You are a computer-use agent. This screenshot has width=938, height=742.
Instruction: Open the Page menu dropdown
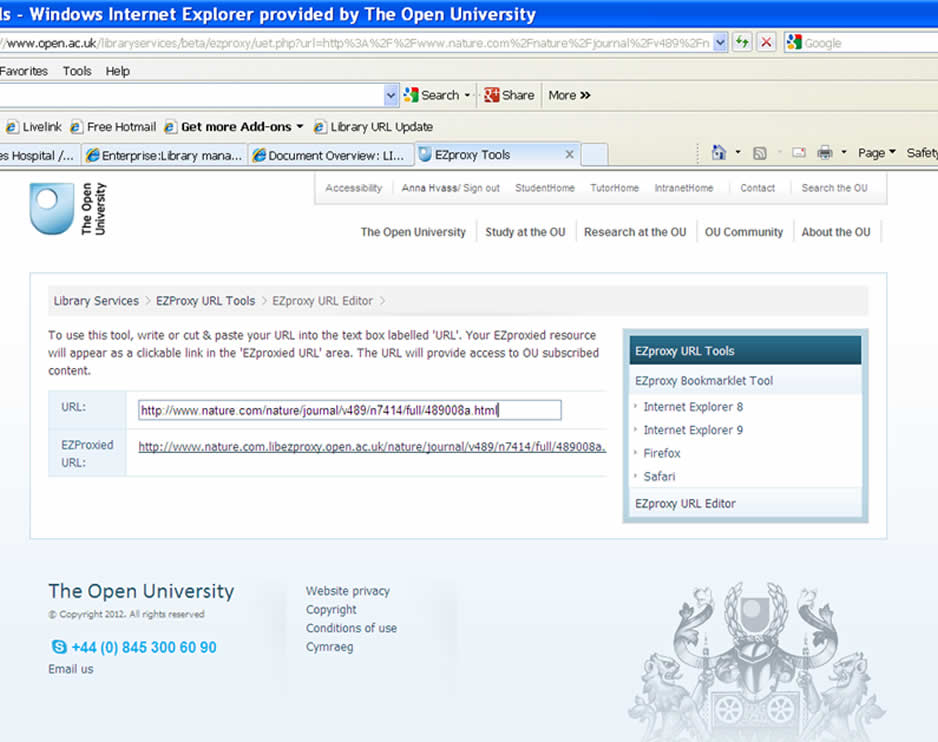(x=876, y=153)
